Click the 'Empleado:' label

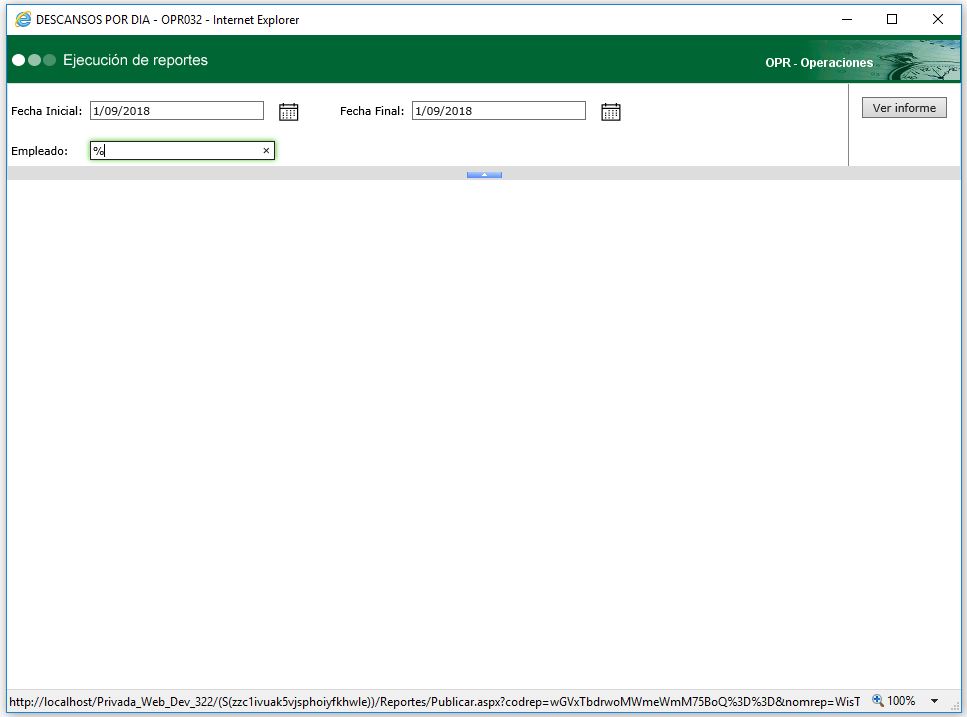pos(39,151)
